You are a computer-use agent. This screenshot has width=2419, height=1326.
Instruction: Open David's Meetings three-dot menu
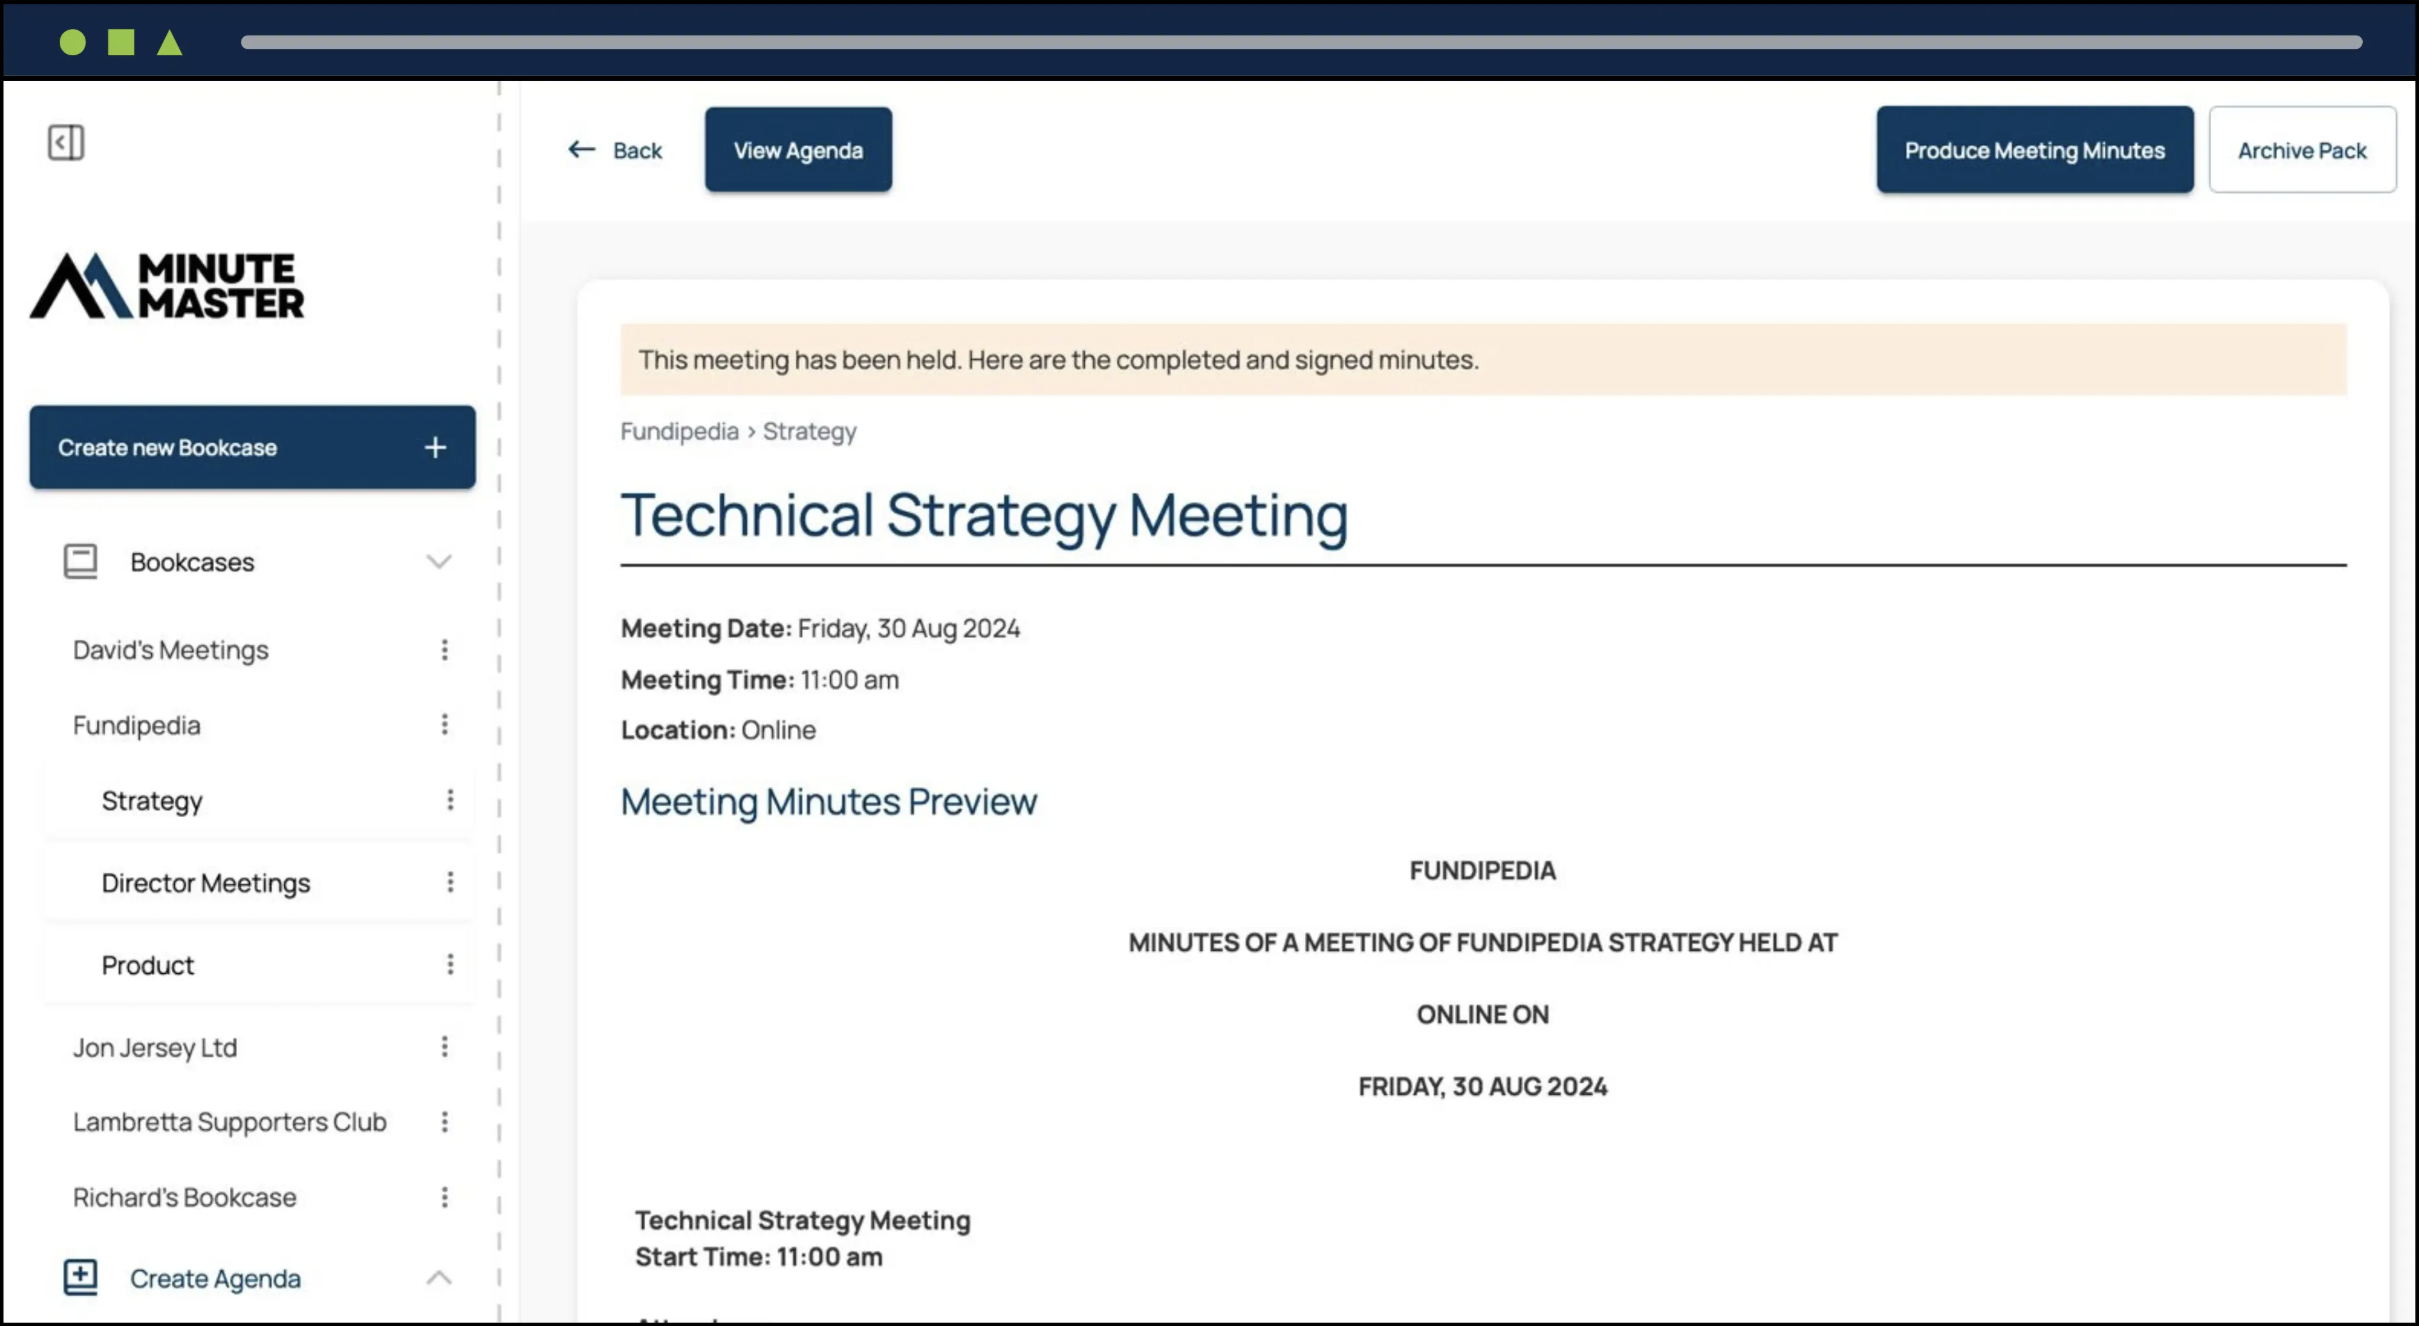(445, 650)
